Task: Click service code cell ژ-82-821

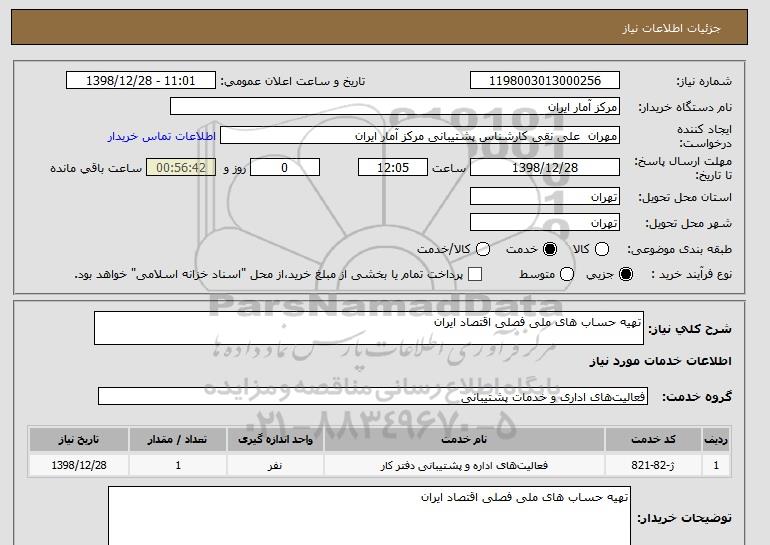Action: (653, 465)
